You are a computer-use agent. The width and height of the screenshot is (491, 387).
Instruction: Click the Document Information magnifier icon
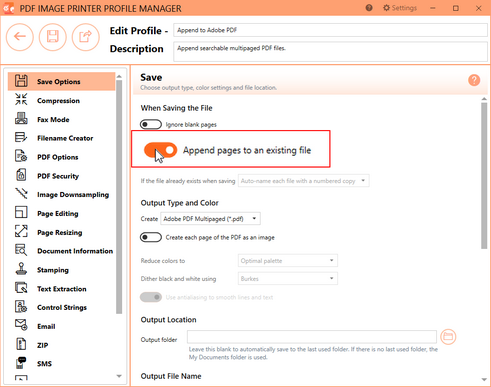tap(21, 250)
